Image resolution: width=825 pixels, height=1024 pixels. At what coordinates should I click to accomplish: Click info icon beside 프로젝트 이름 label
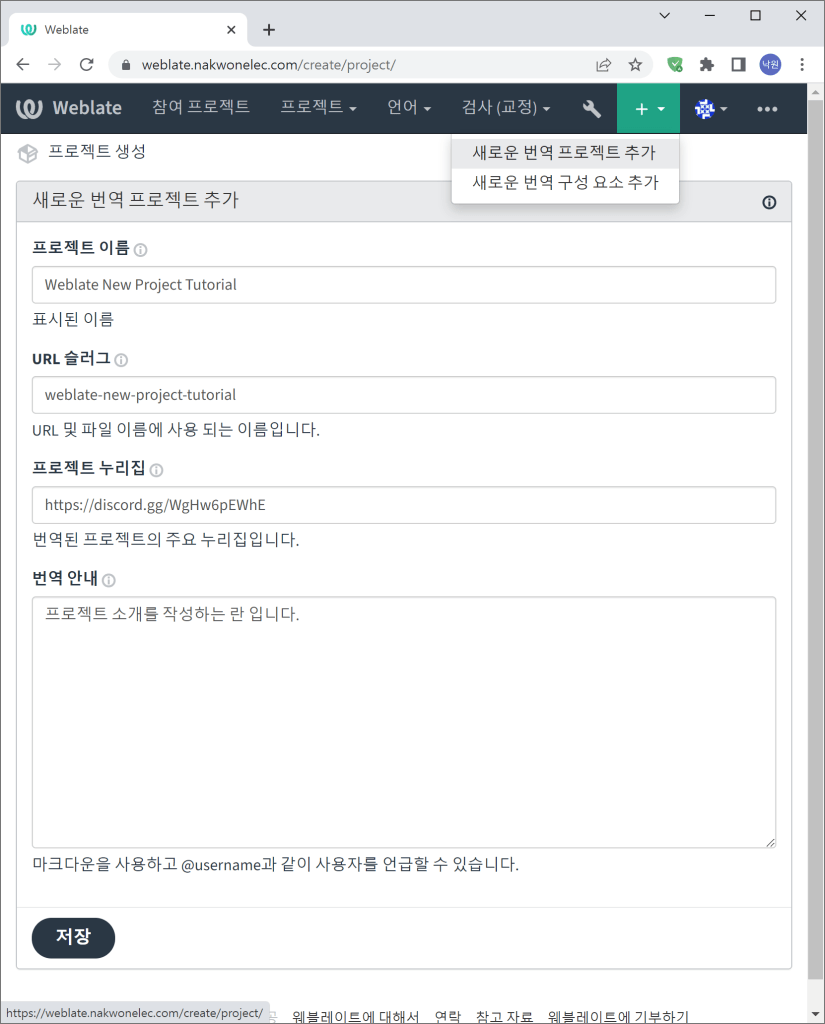tap(141, 250)
